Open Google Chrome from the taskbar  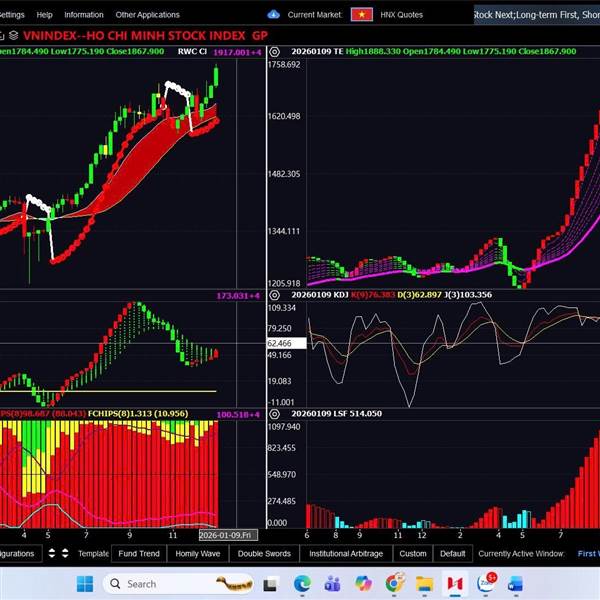[394, 583]
